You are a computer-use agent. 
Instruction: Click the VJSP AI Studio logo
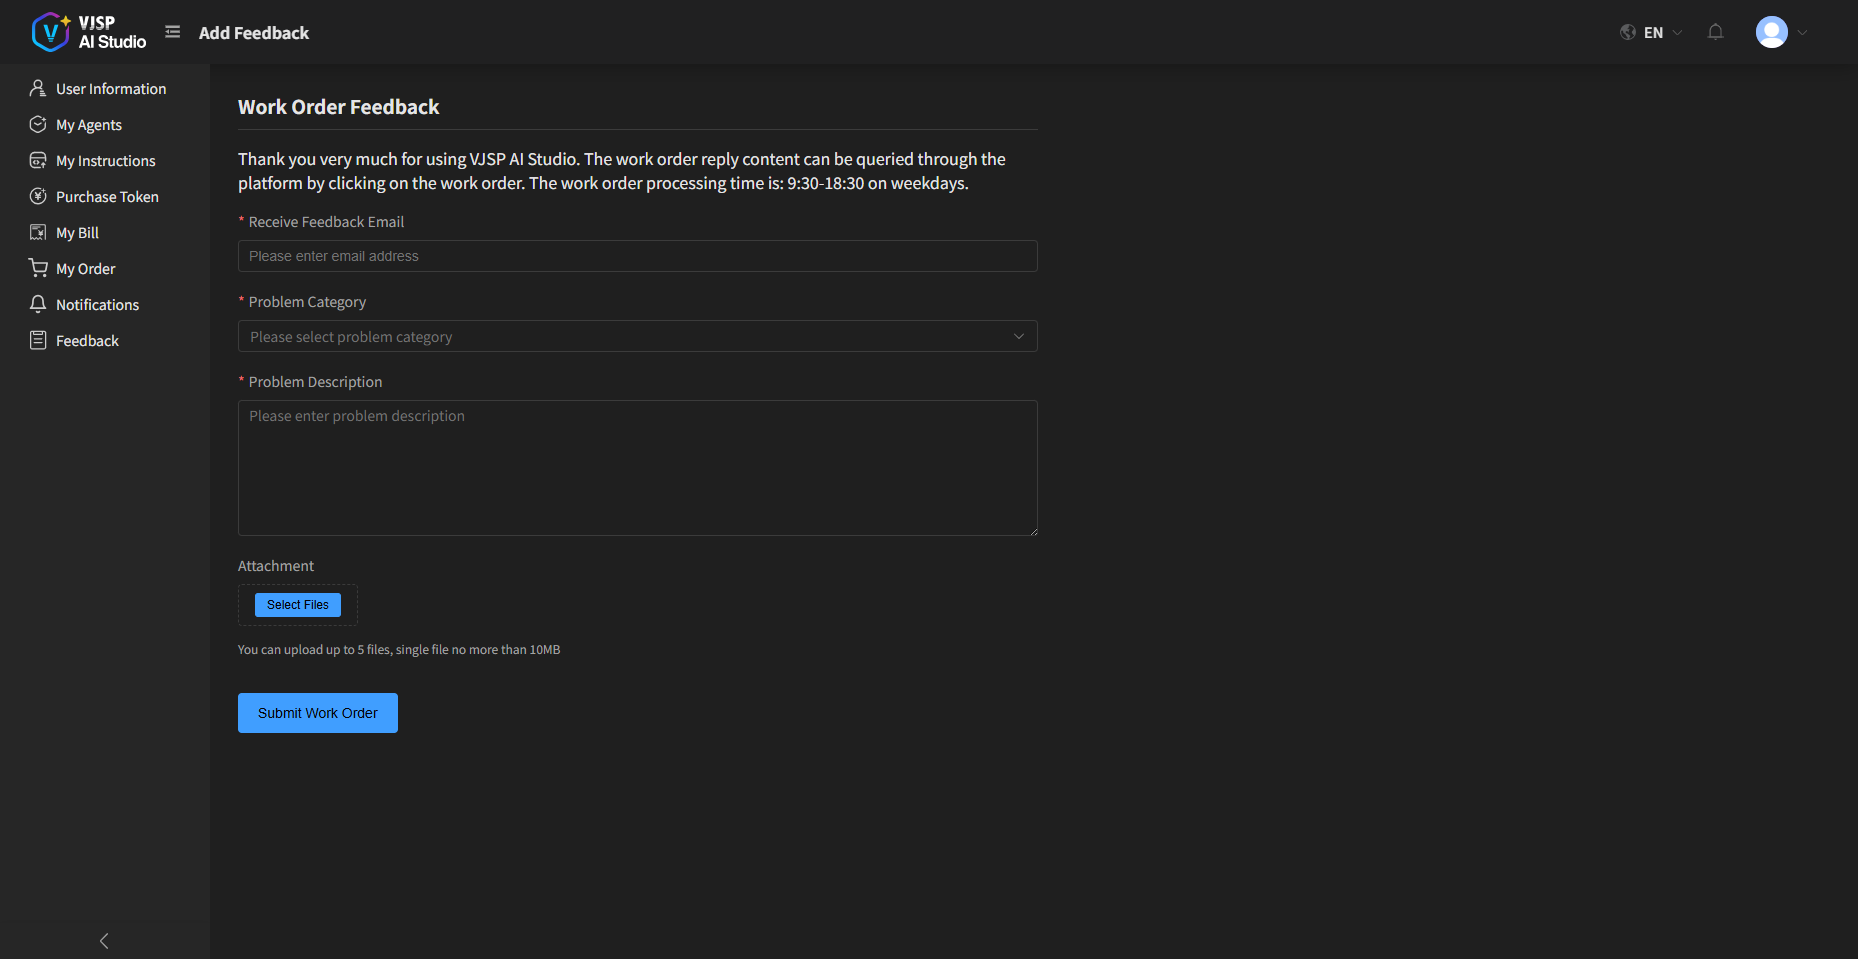(x=88, y=32)
